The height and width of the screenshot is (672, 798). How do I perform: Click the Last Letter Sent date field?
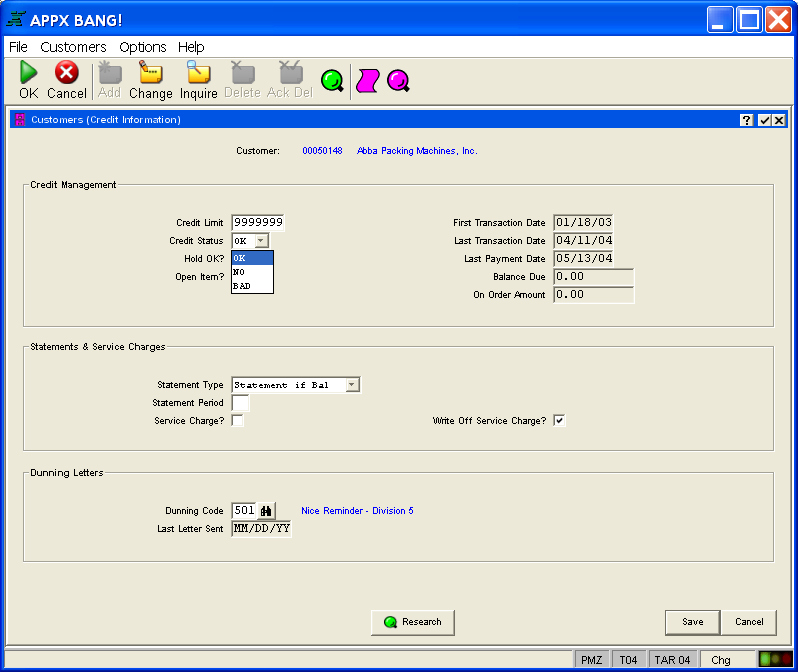tap(262, 528)
